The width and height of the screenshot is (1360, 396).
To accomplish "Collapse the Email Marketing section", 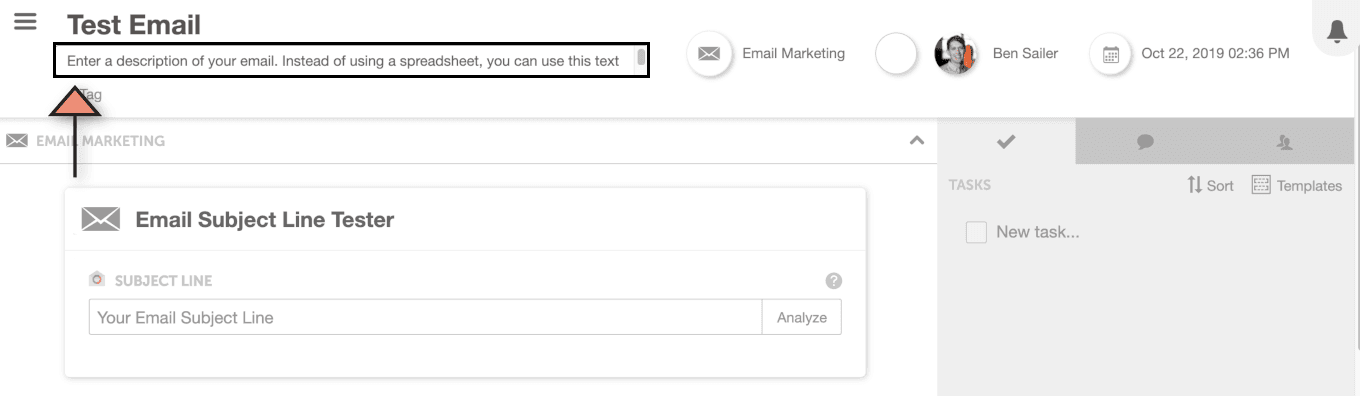I will (916, 141).
